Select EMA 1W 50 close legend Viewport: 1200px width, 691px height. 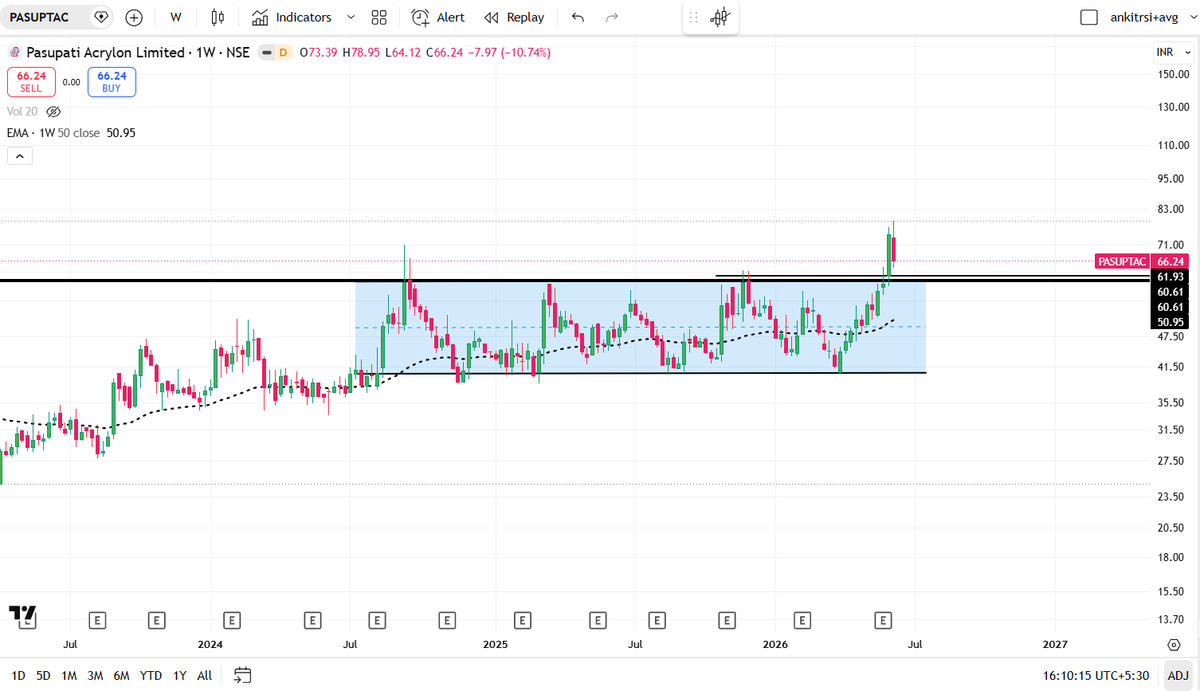pos(71,132)
